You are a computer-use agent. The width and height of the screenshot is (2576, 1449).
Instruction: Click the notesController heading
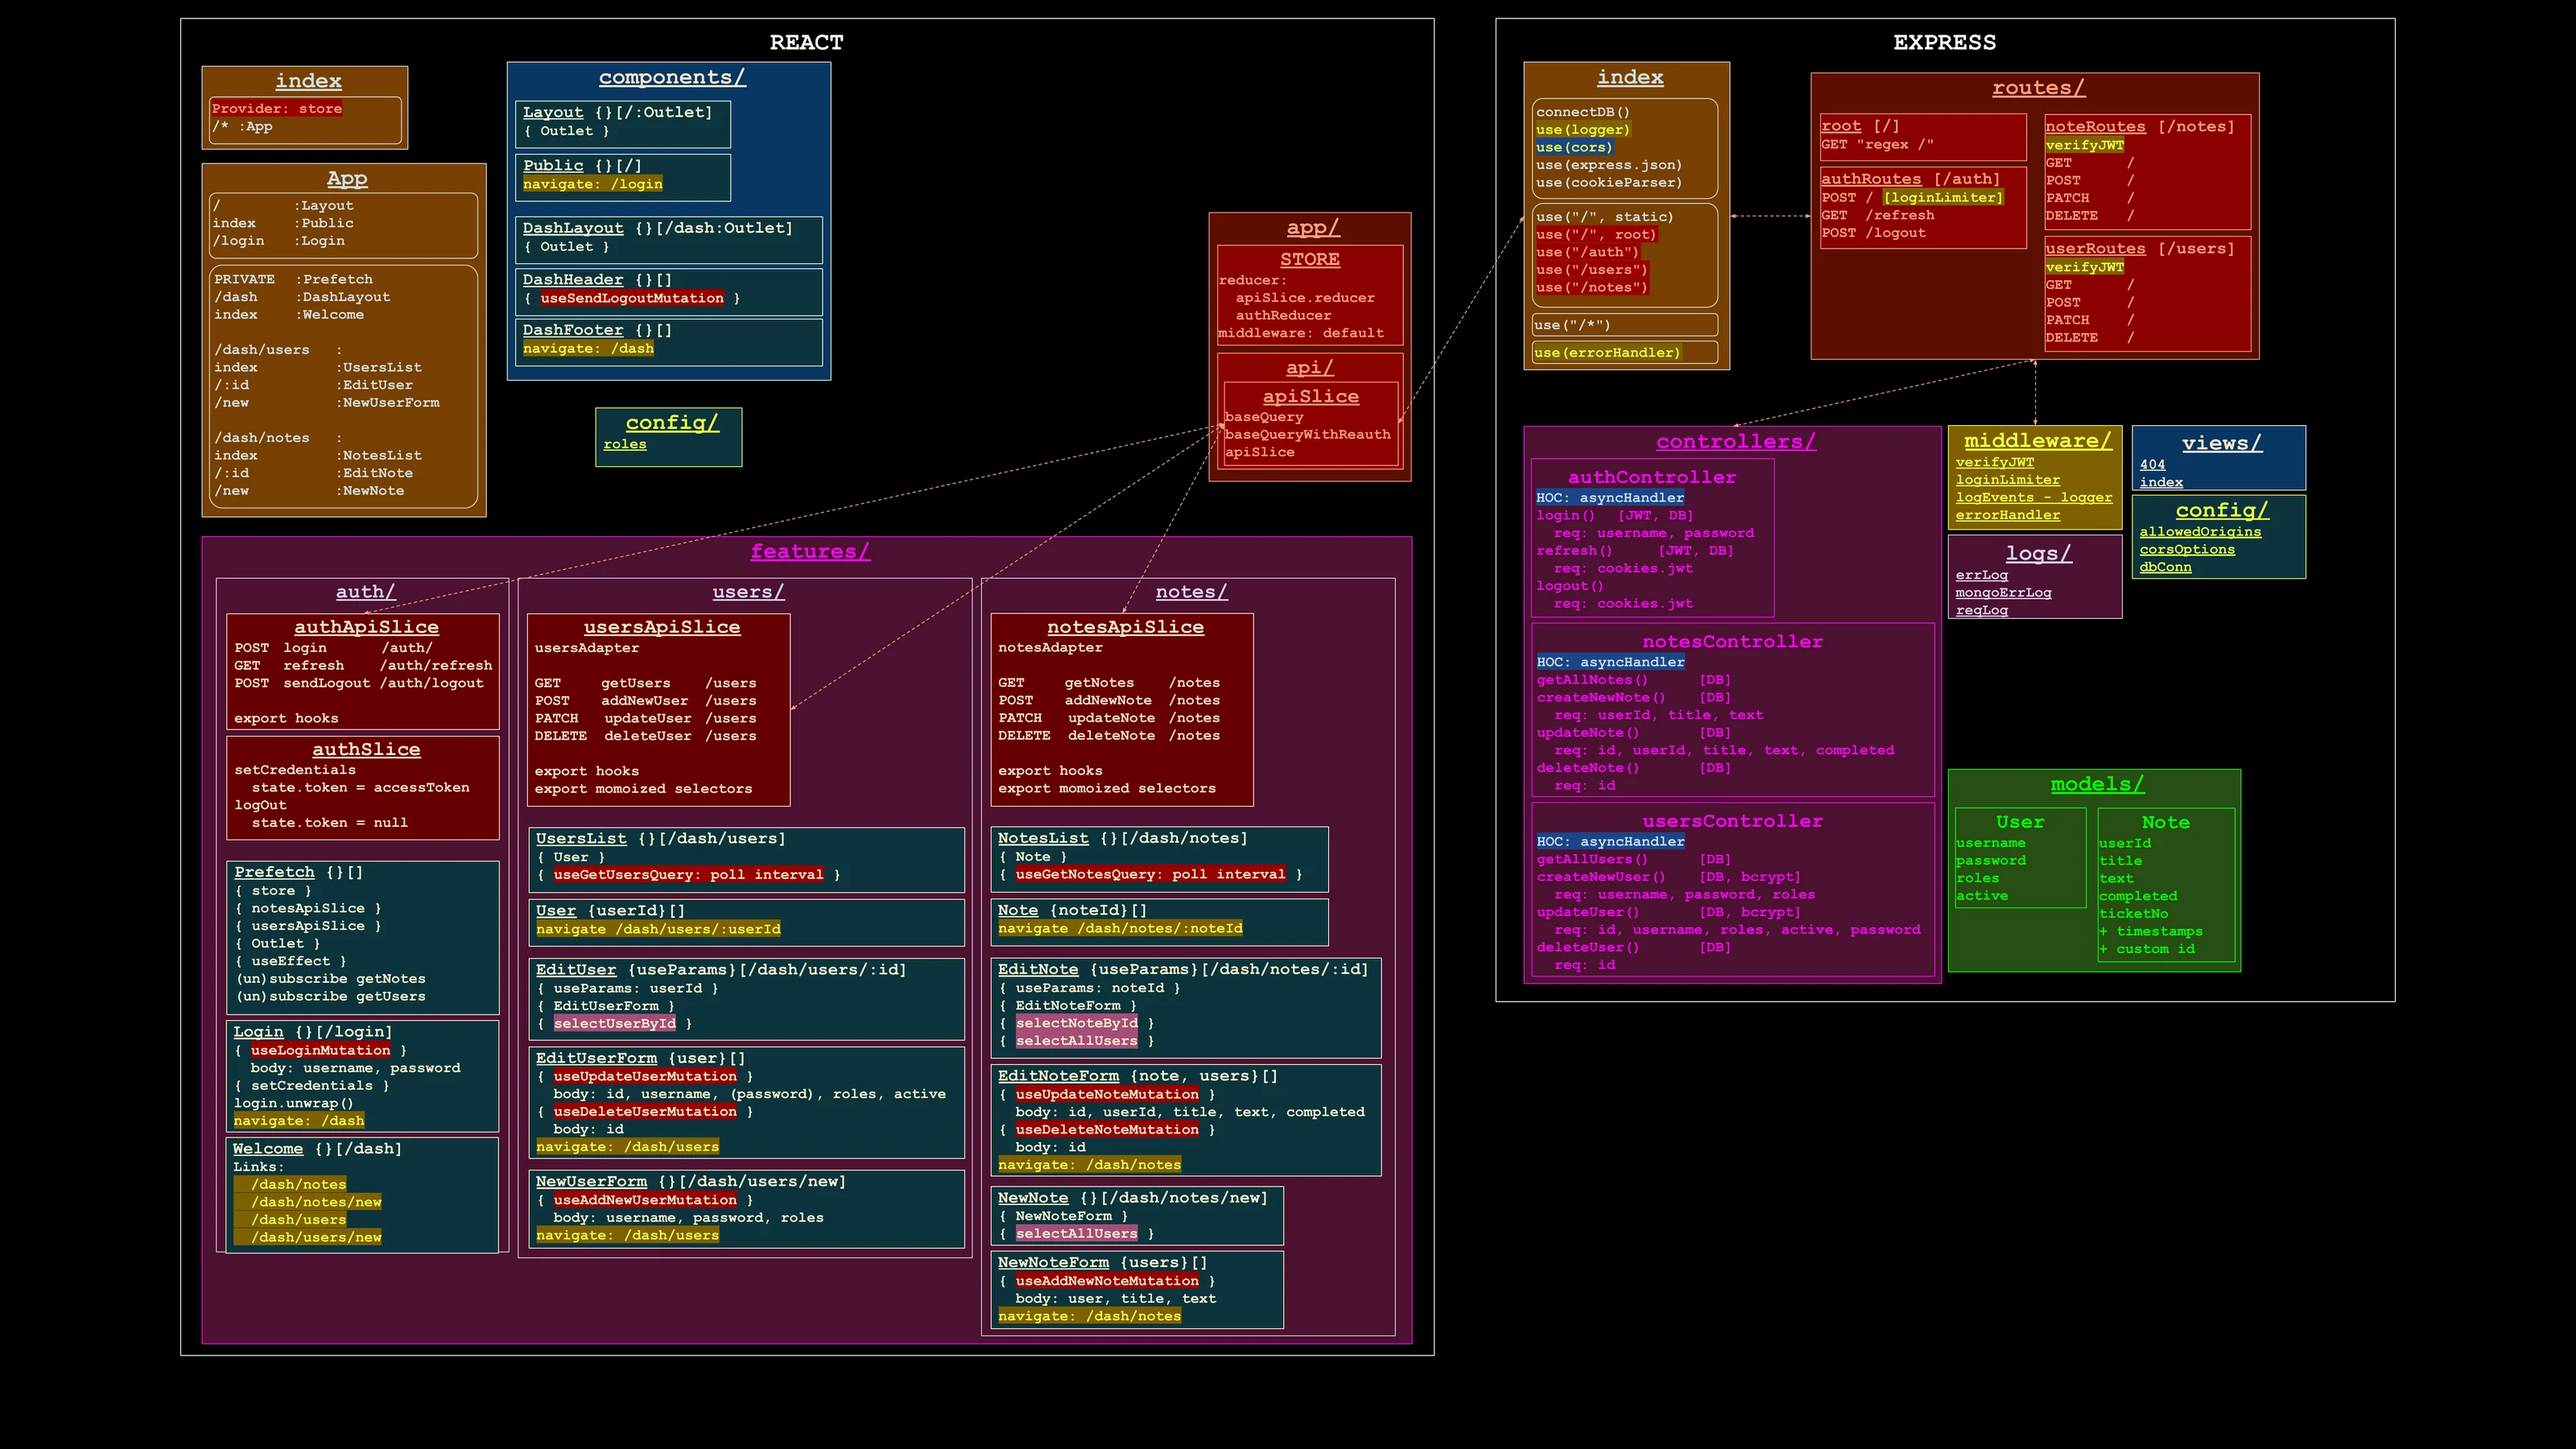point(1732,641)
